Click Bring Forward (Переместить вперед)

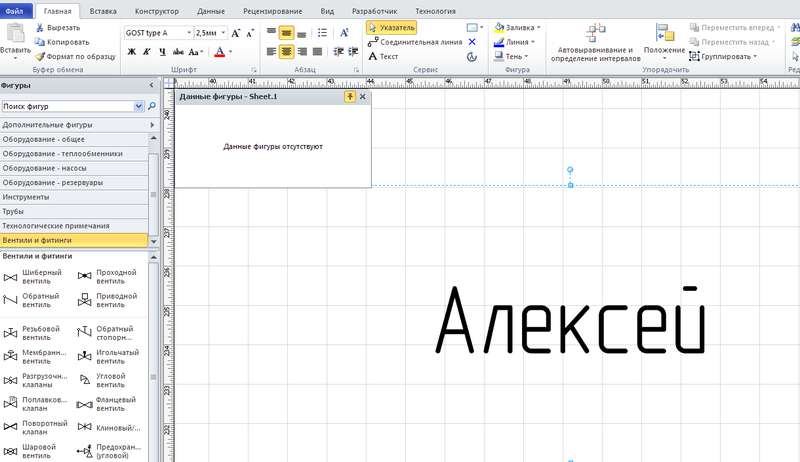735,28
